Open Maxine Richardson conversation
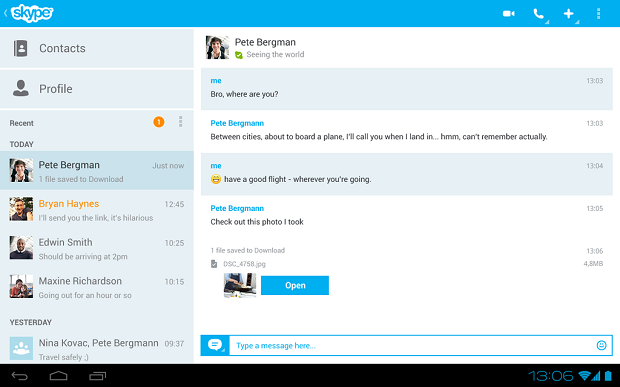This screenshot has height=387, width=620. (97, 287)
